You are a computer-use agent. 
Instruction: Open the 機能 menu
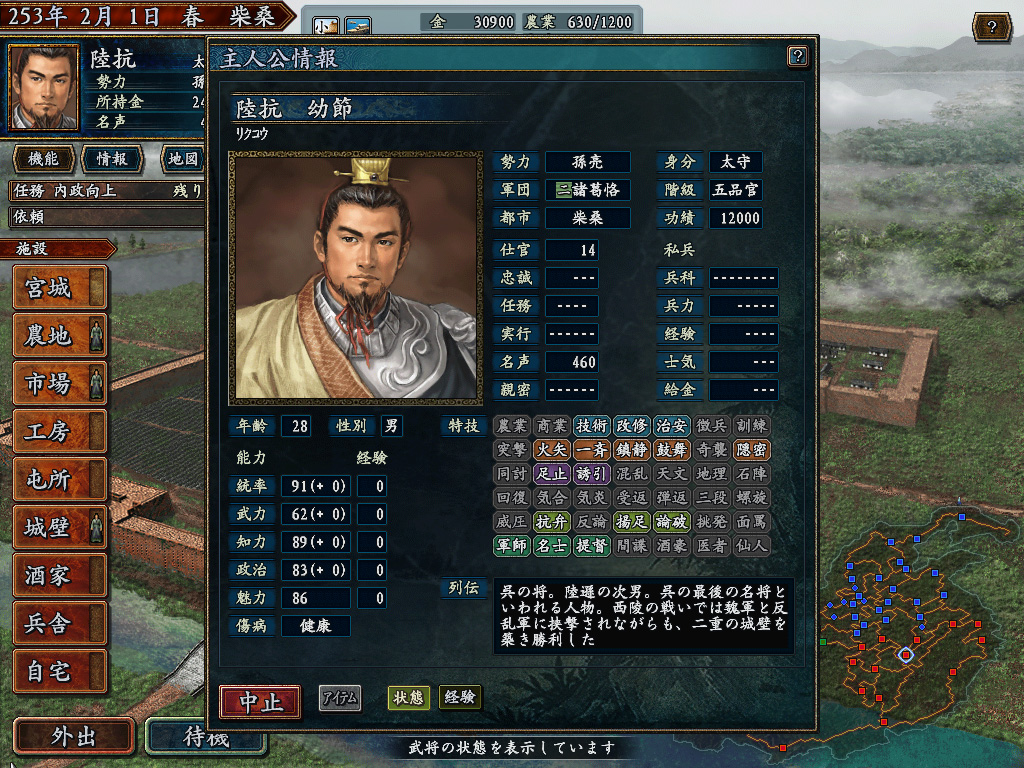42,159
